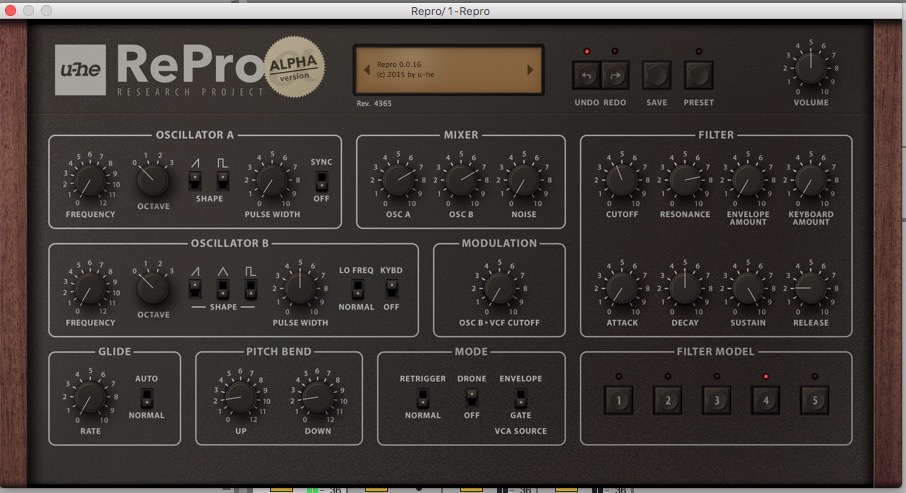This screenshot has height=493, width=906.
Task: Toggle the Retrigger/Normal mode switch
Action: coord(423,397)
